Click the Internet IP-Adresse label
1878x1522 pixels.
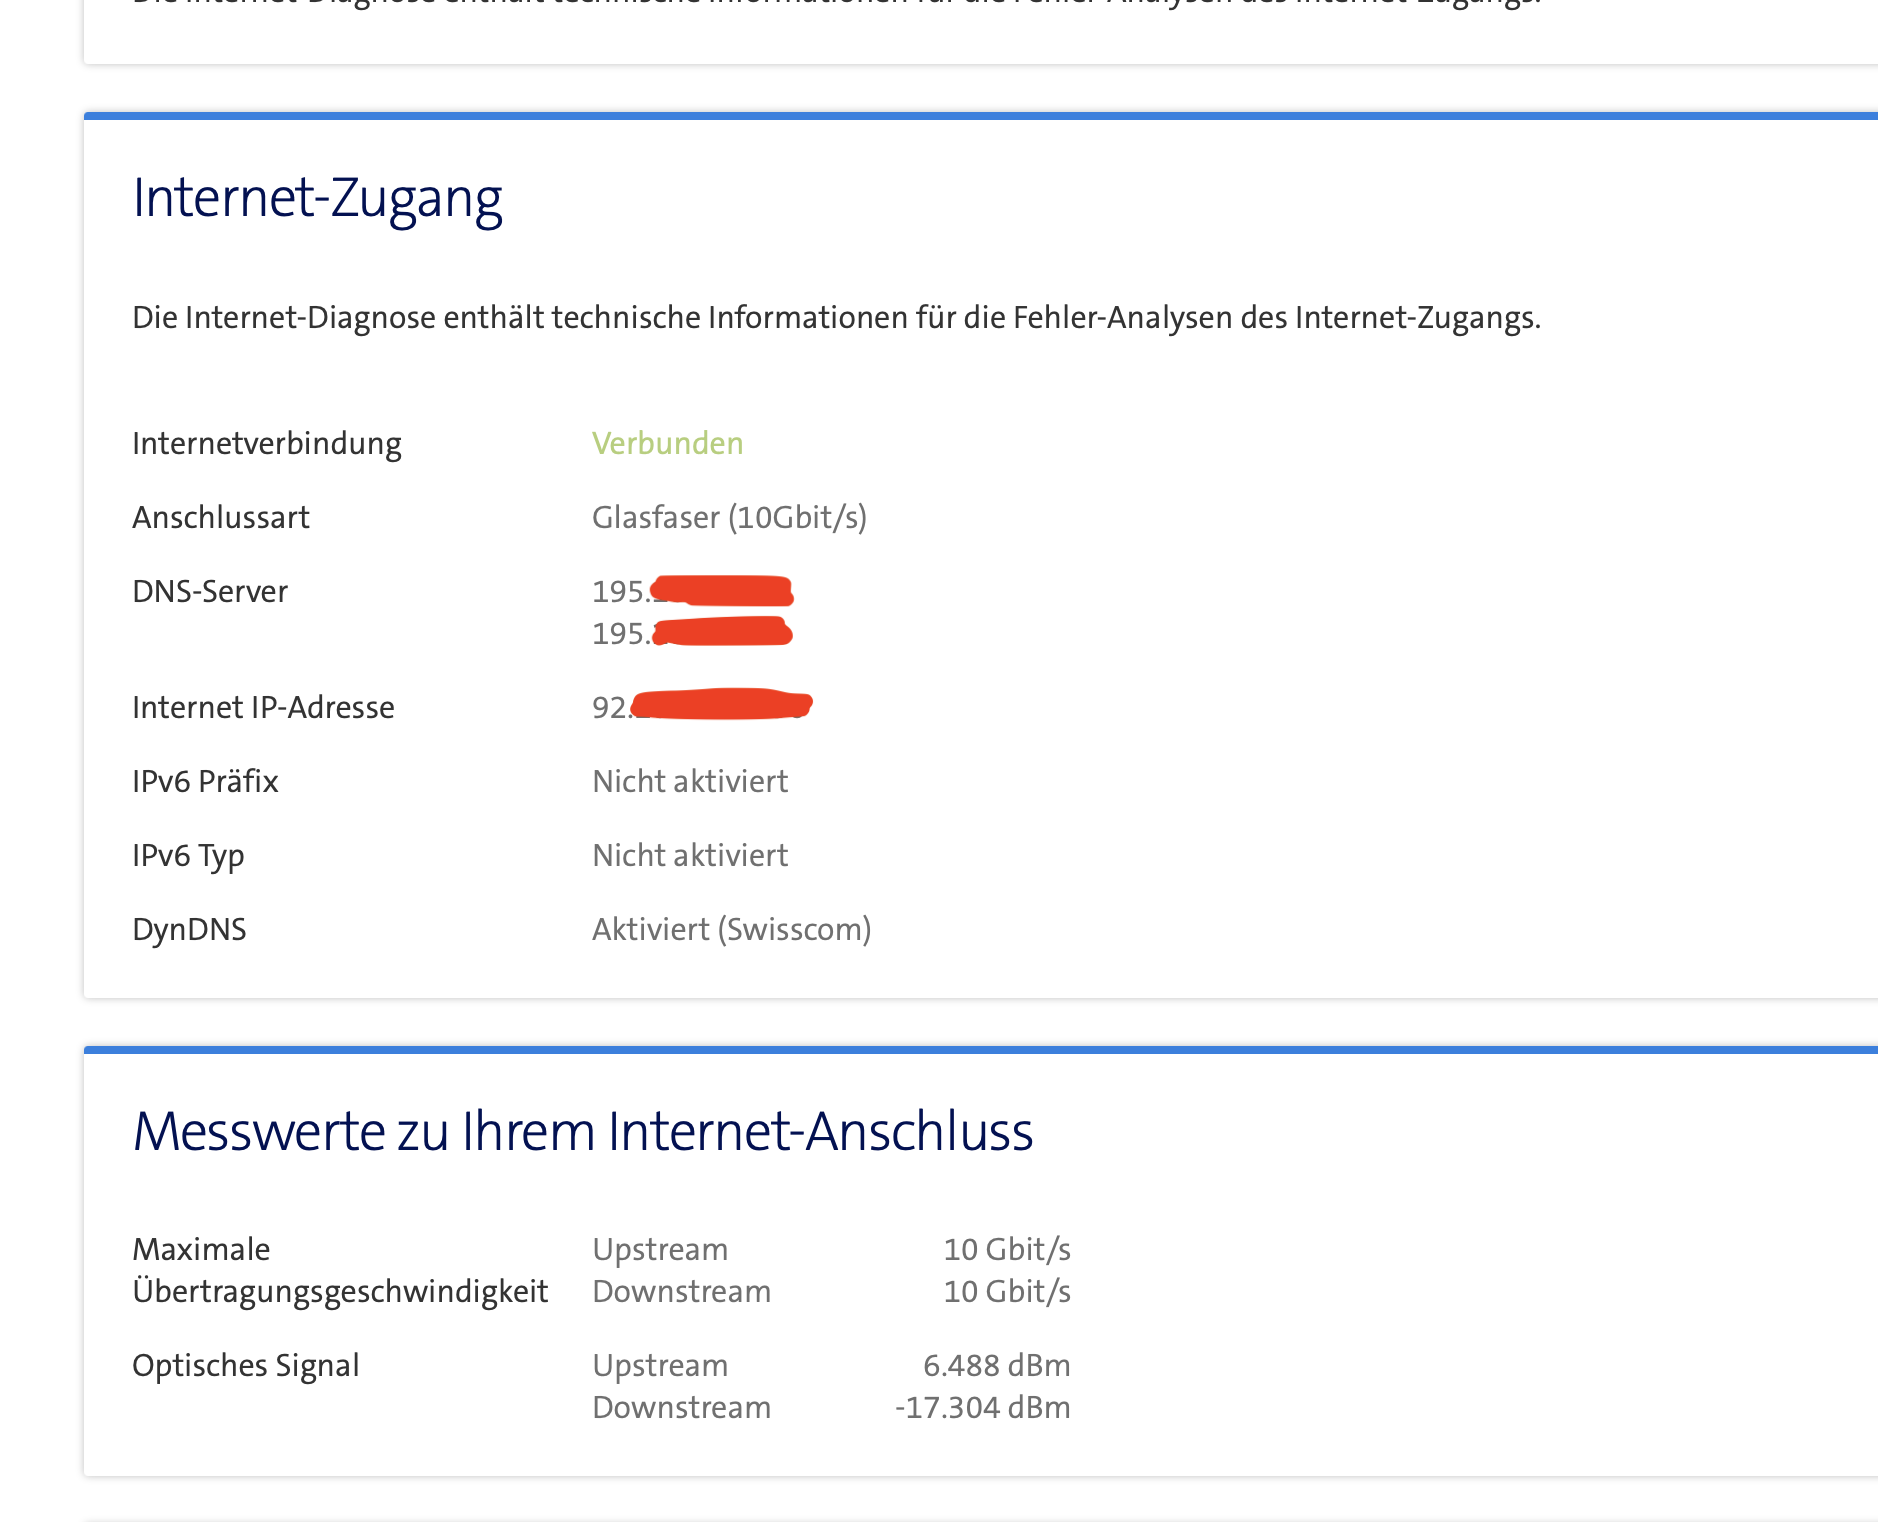263,707
